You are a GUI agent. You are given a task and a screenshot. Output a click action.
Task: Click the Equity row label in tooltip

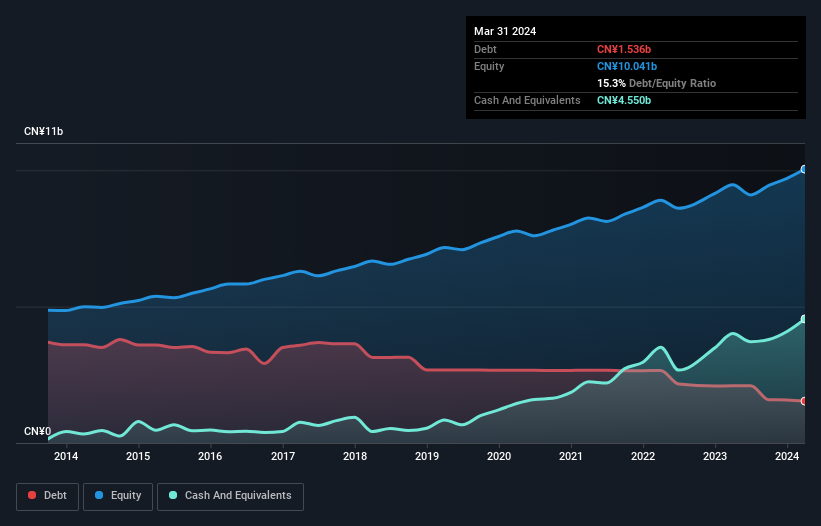(x=489, y=66)
